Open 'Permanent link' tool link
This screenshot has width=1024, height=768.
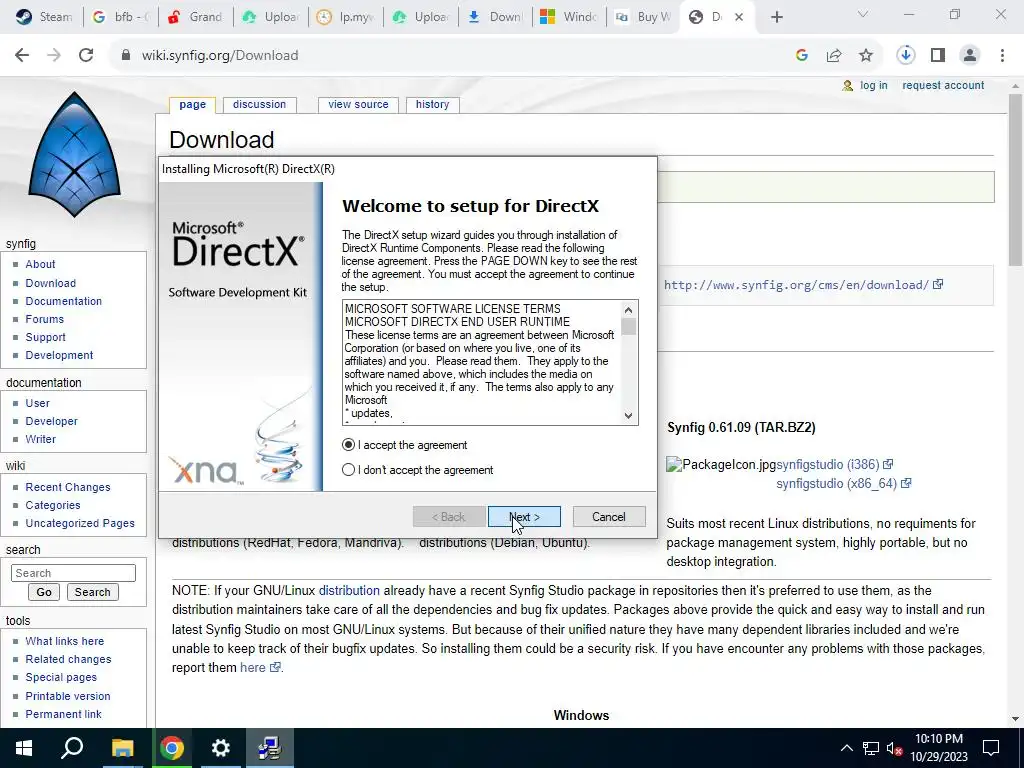pos(63,714)
